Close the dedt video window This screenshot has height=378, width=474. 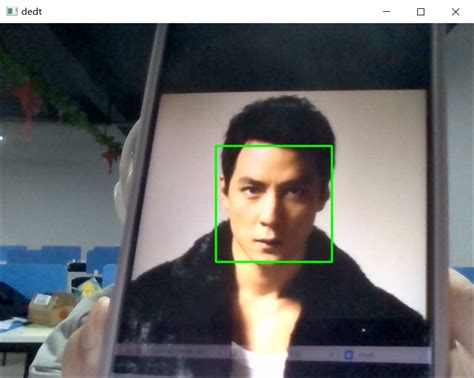pos(455,12)
